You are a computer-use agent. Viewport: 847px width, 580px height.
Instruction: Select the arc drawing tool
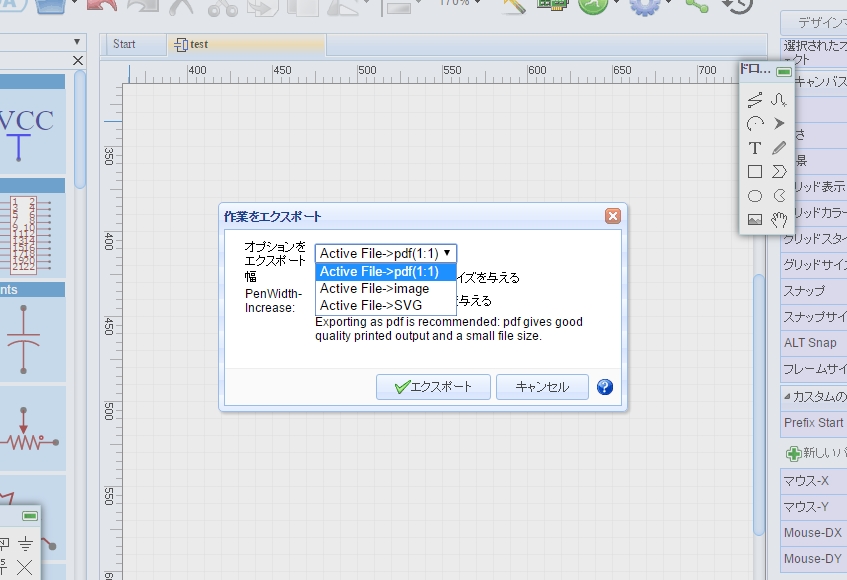[x=755, y=124]
